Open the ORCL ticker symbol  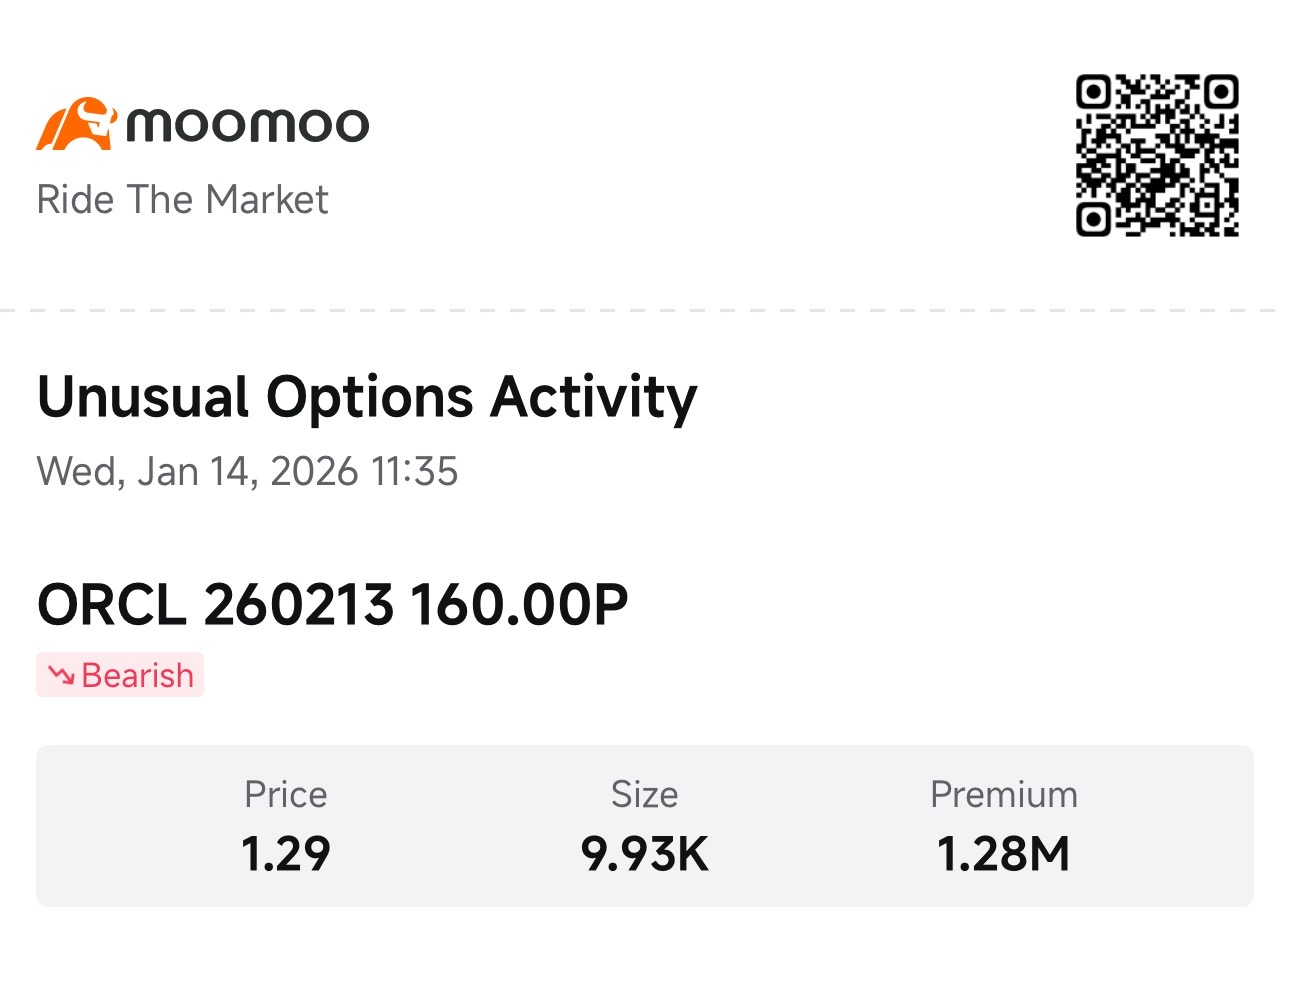(x=112, y=605)
